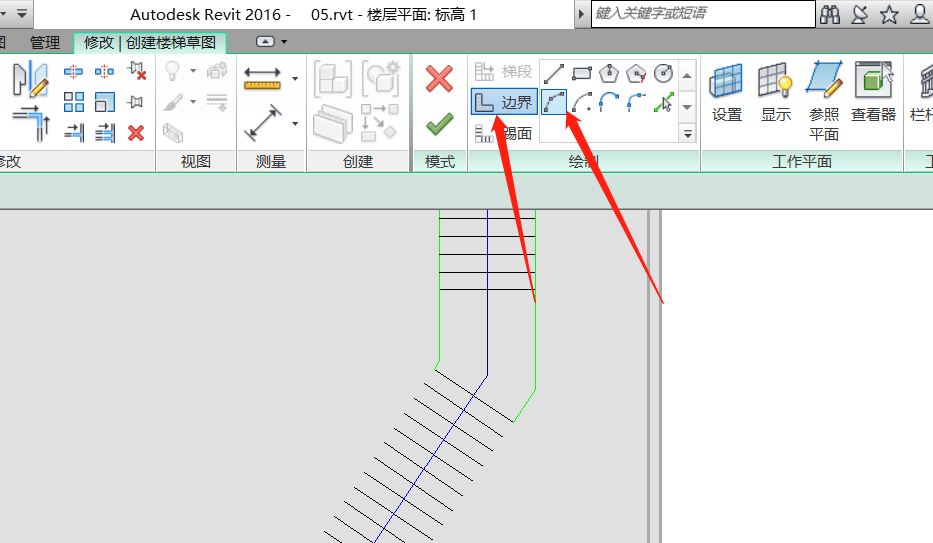
Task: Select the 修改 | 创建楼梯草图 tab
Action: pos(150,42)
